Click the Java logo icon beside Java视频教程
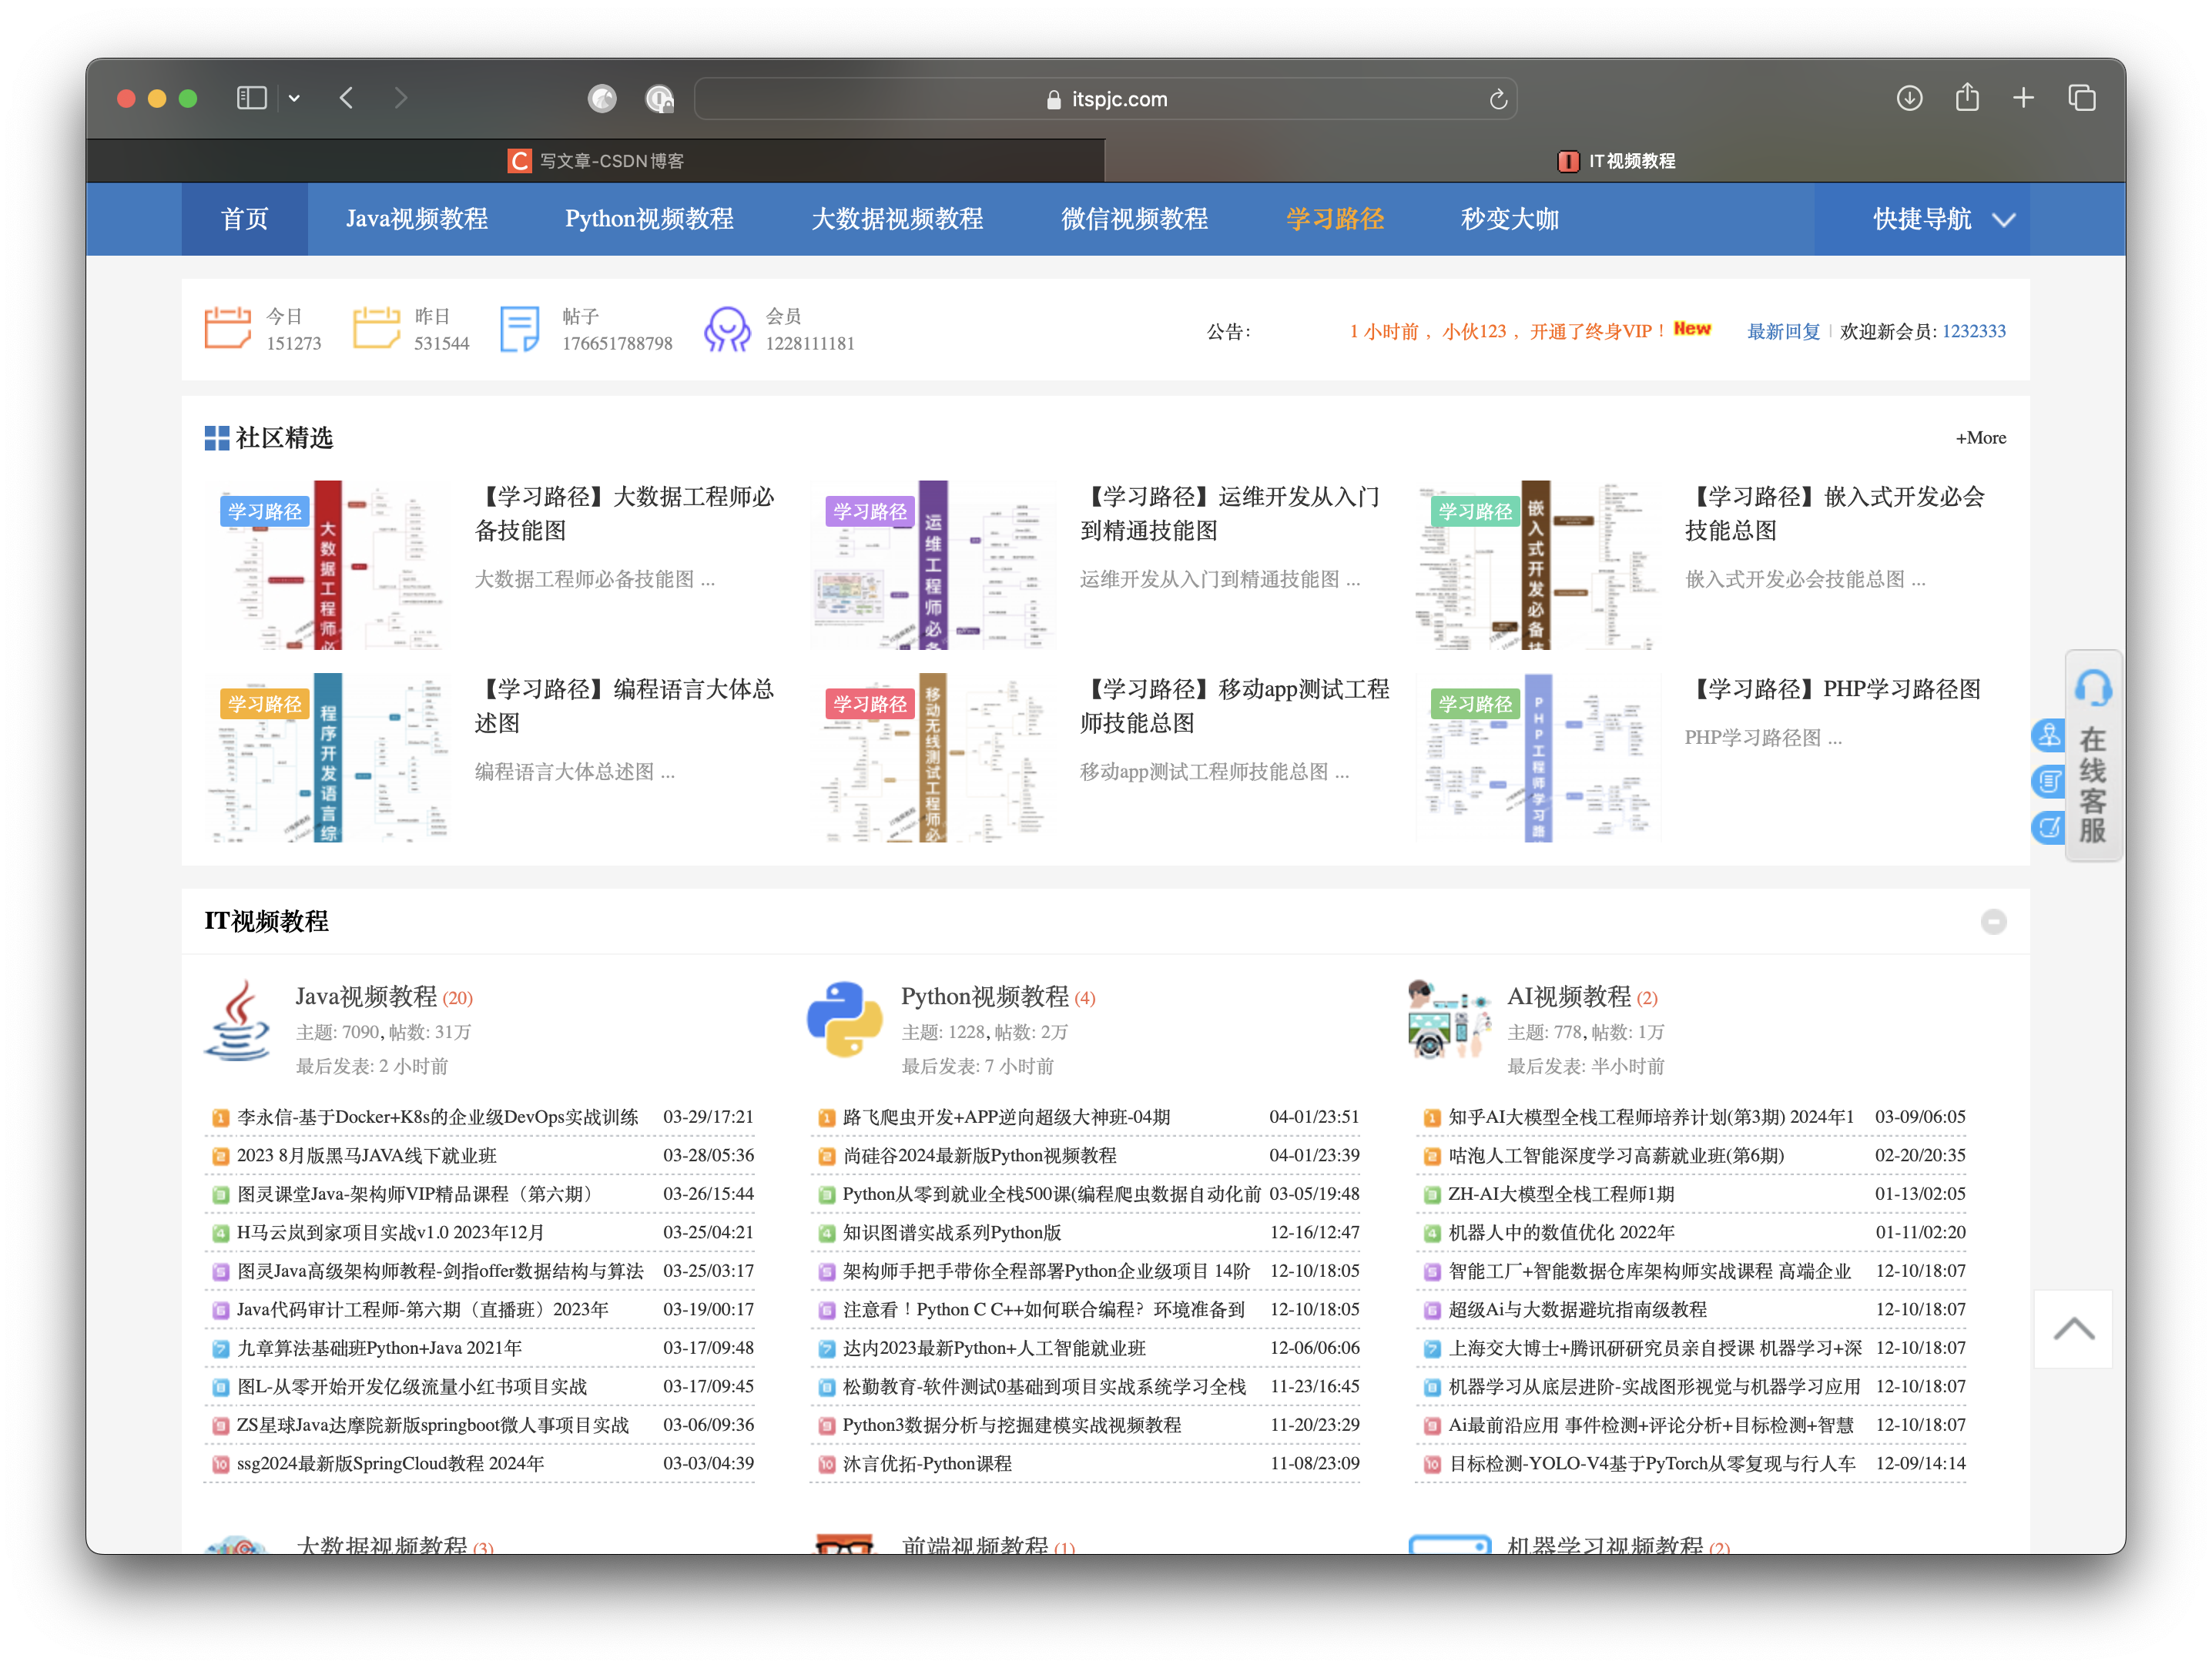Screen dimensions: 2212x1668 click(x=241, y=1022)
